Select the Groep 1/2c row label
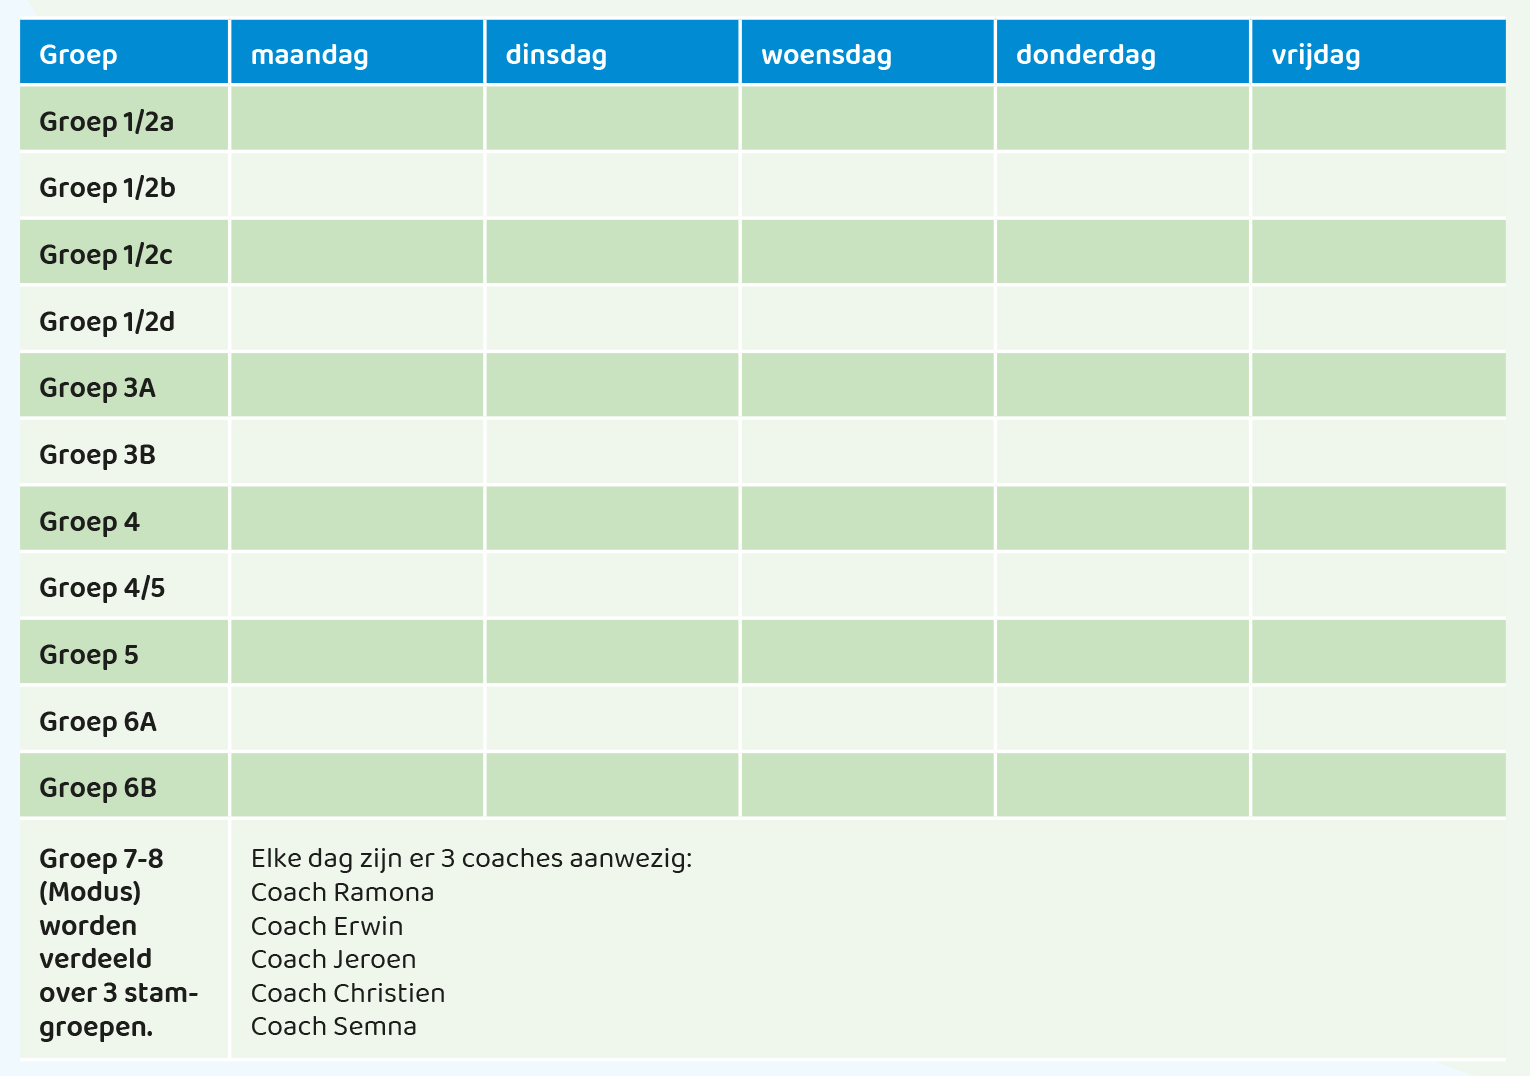 click(106, 254)
